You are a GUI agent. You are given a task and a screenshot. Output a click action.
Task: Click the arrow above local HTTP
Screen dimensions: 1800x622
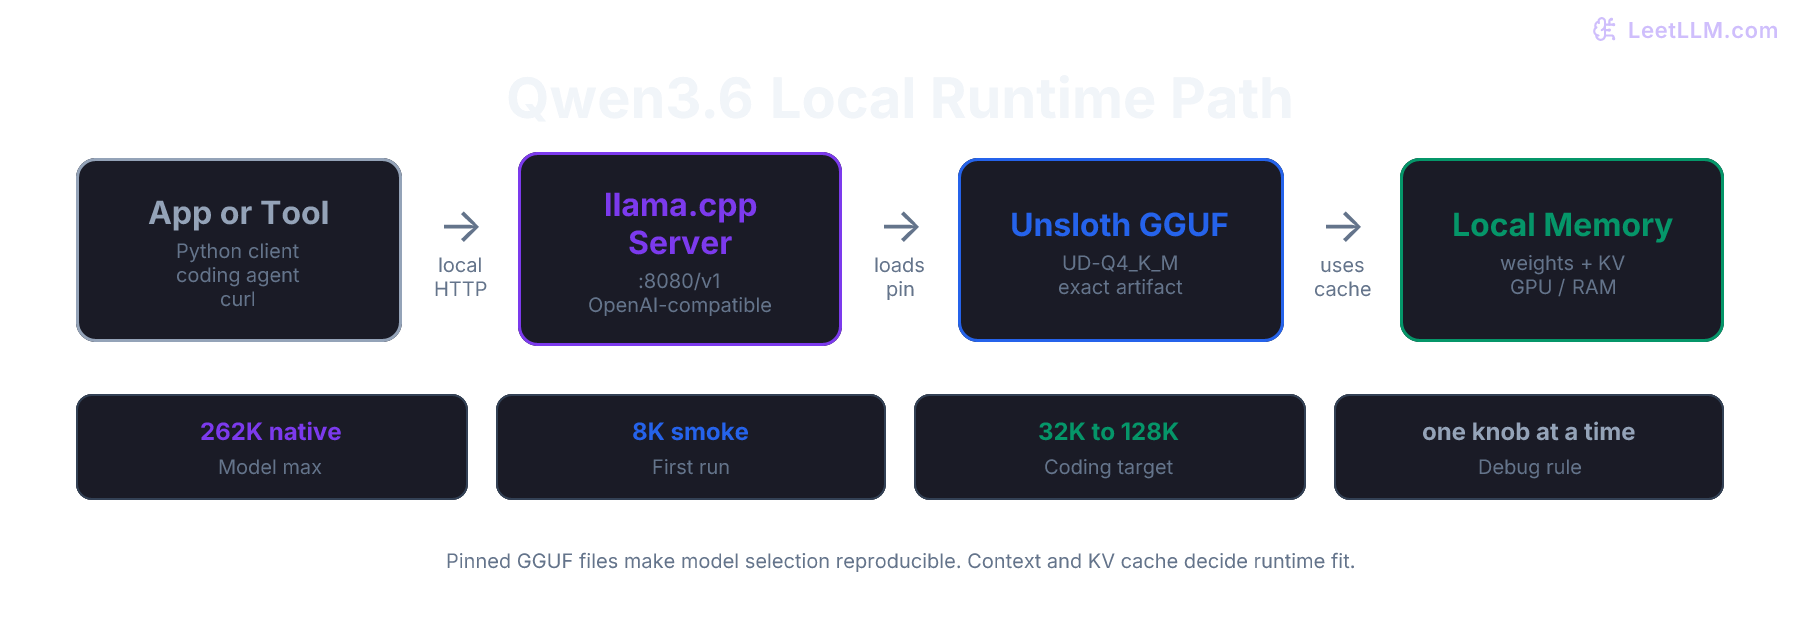461,227
